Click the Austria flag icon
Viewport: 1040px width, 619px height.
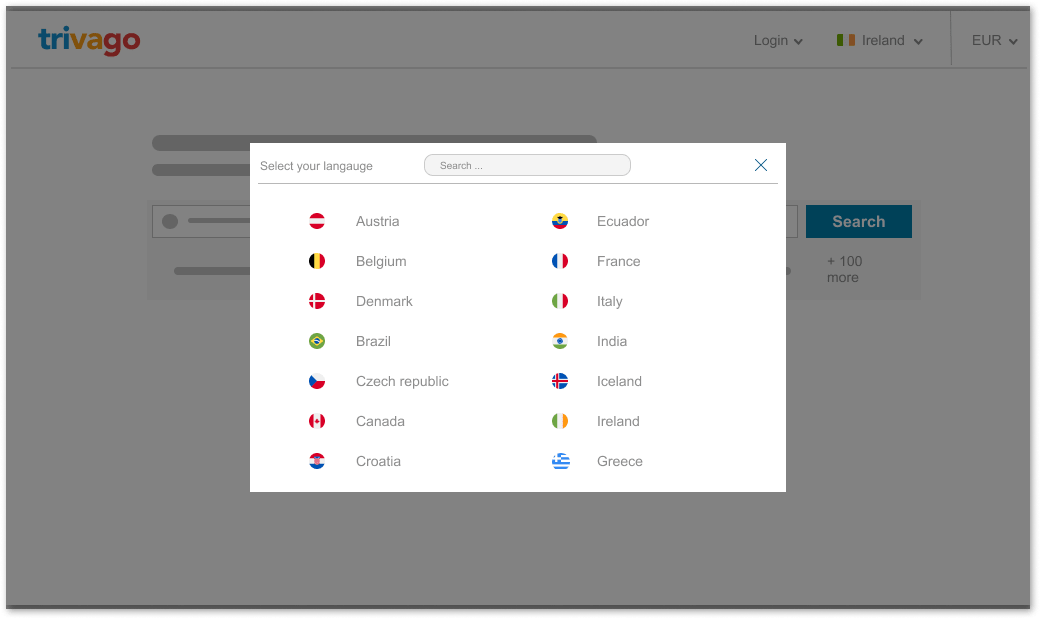pyautogui.click(x=317, y=221)
